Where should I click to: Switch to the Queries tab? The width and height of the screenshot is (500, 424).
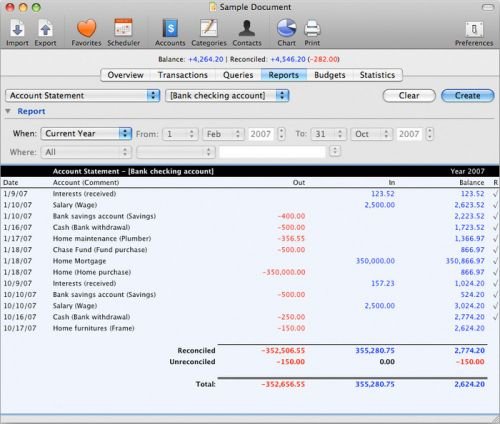[x=238, y=75]
